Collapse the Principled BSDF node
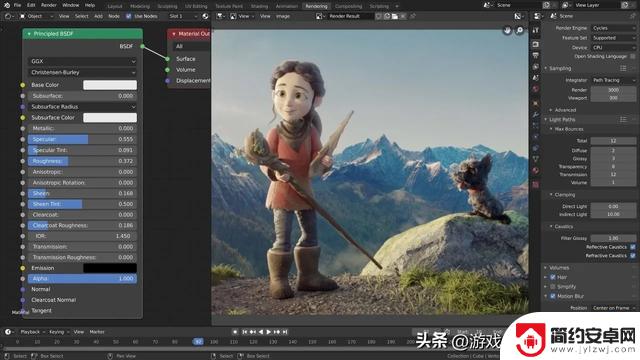This screenshot has width=640, height=360. click(x=29, y=33)
